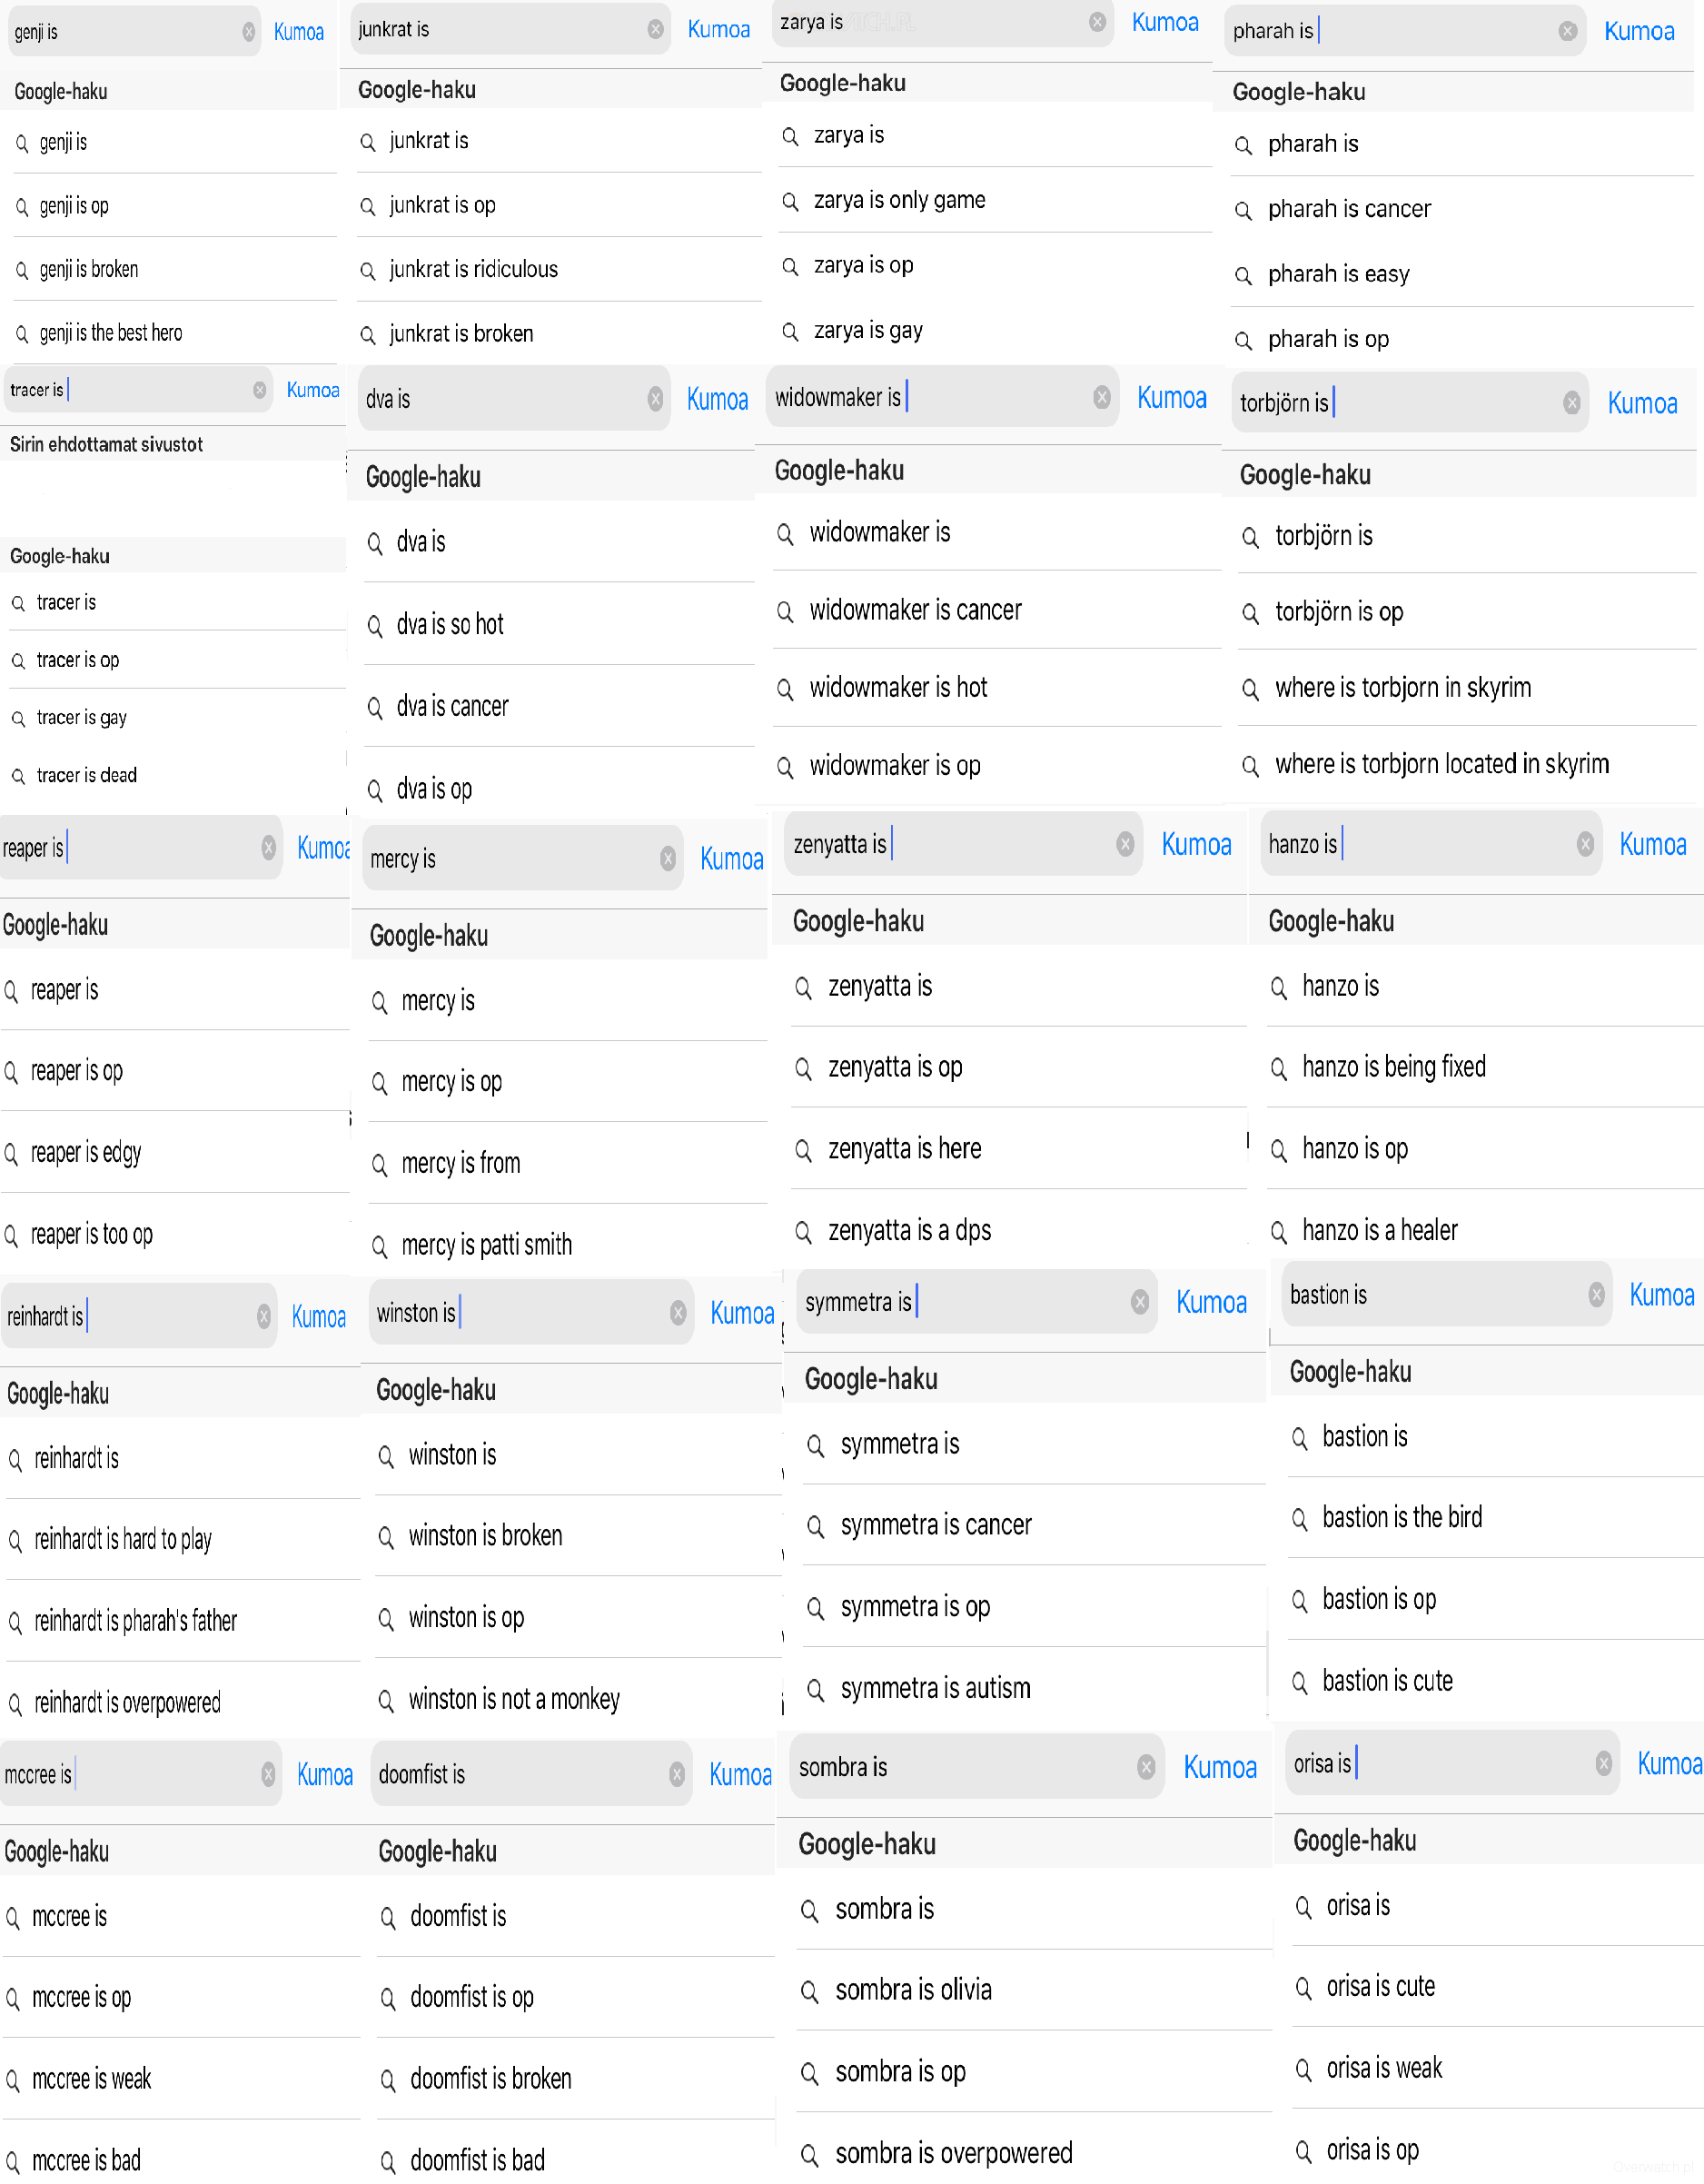Clear the 'torbjörn is' search field
Viewport: 1704px width, 2184px height.
tap(1571, 403)
